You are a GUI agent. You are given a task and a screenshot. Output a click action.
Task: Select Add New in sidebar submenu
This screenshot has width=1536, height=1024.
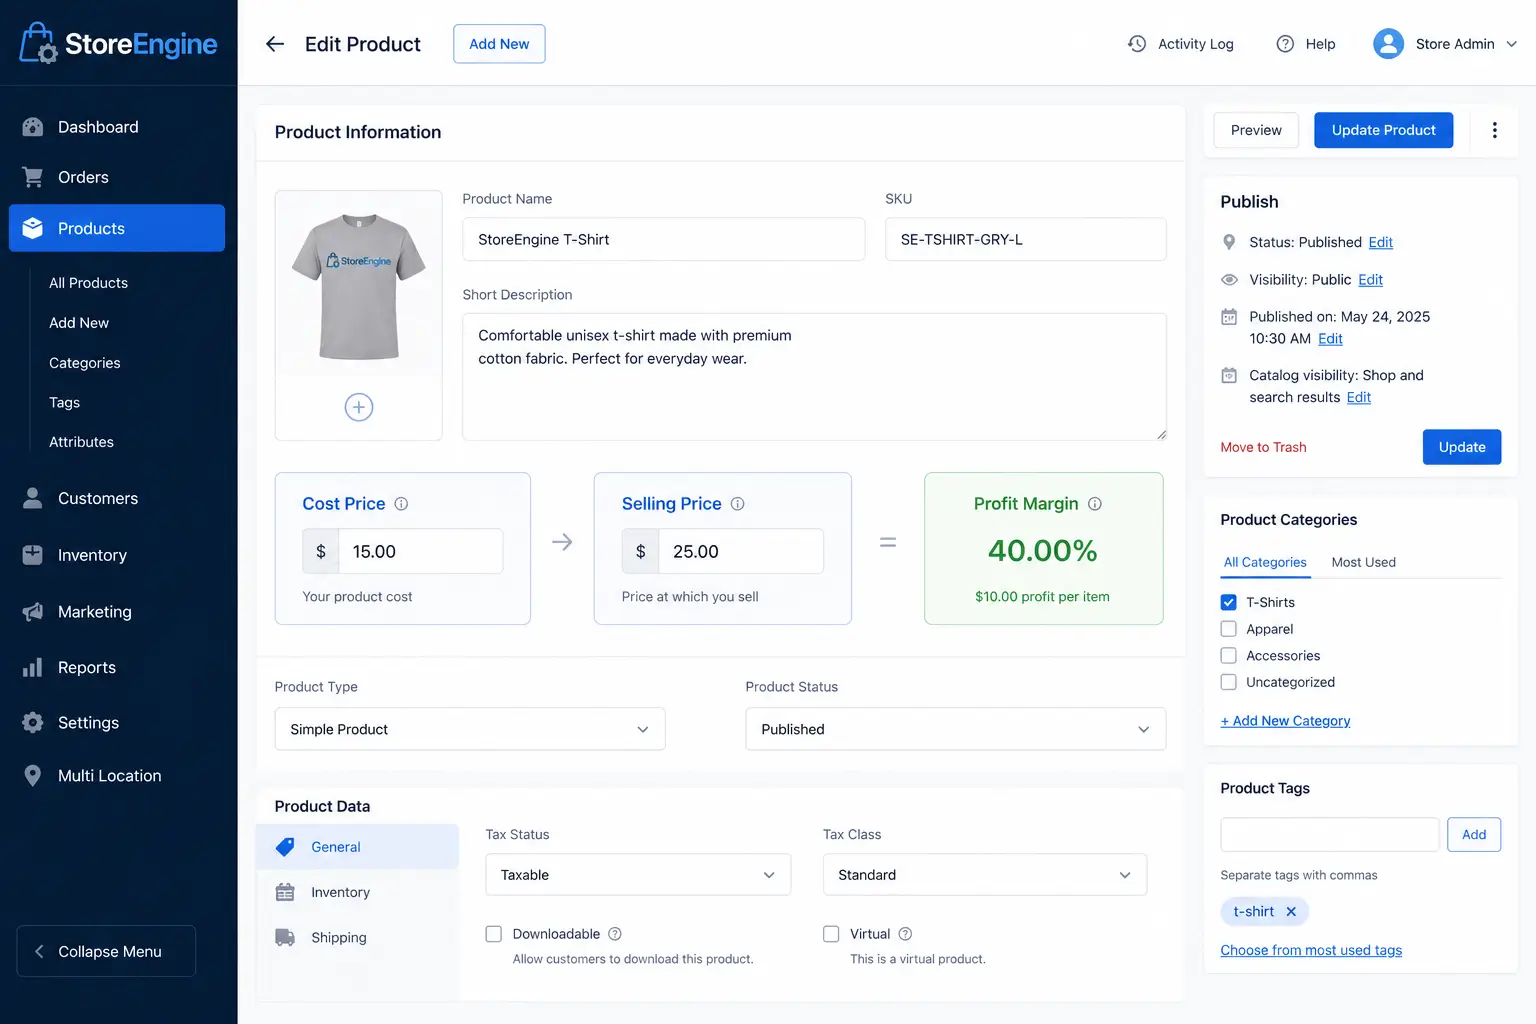[x=79, y=323]
